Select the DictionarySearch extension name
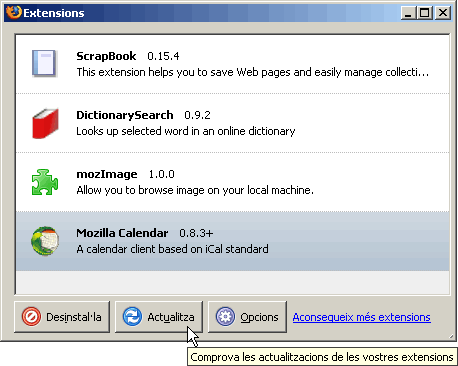 click(125, 115)
